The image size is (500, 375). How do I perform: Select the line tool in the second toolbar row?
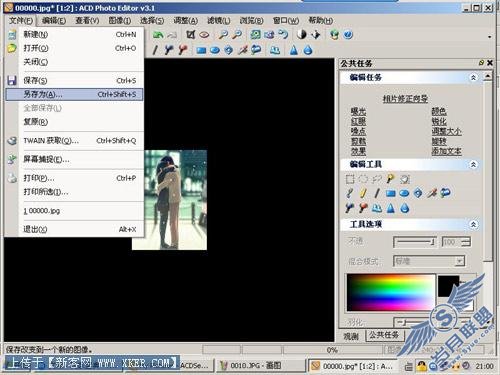pos(155,50)
